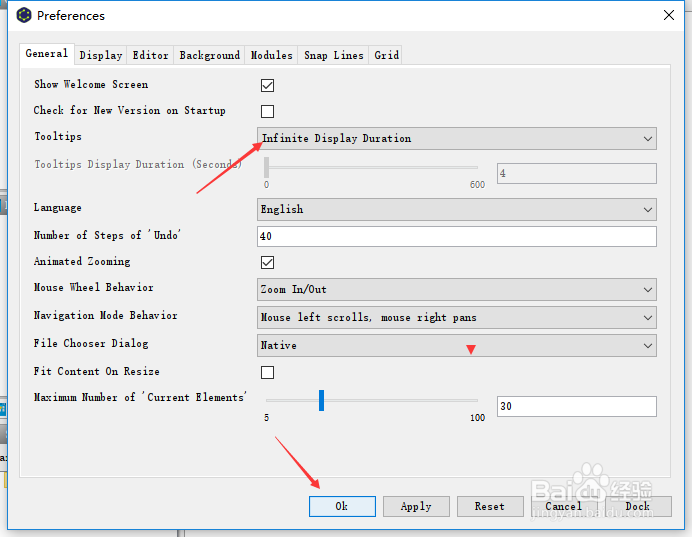
Task: Click the 'Language' label text
Action: click(x=58, y=207)
